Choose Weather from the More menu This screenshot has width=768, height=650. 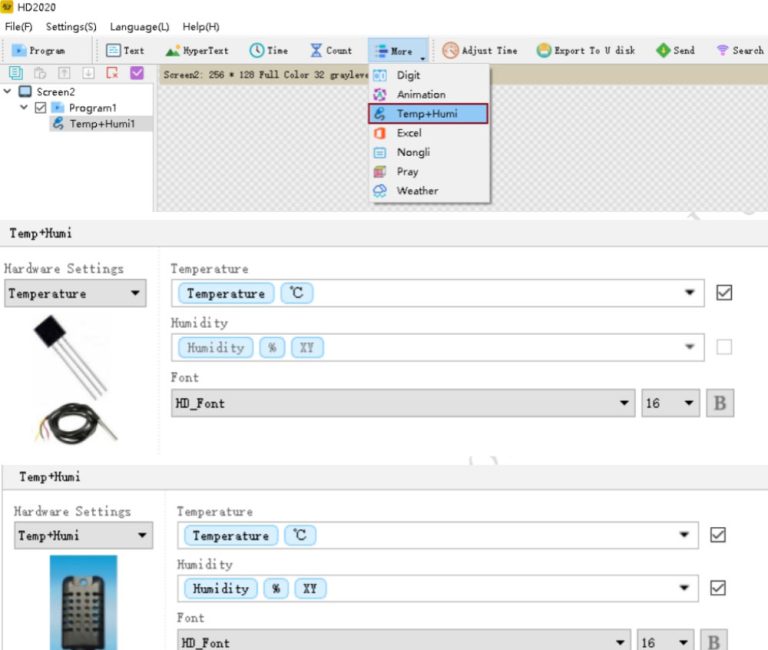417,191
